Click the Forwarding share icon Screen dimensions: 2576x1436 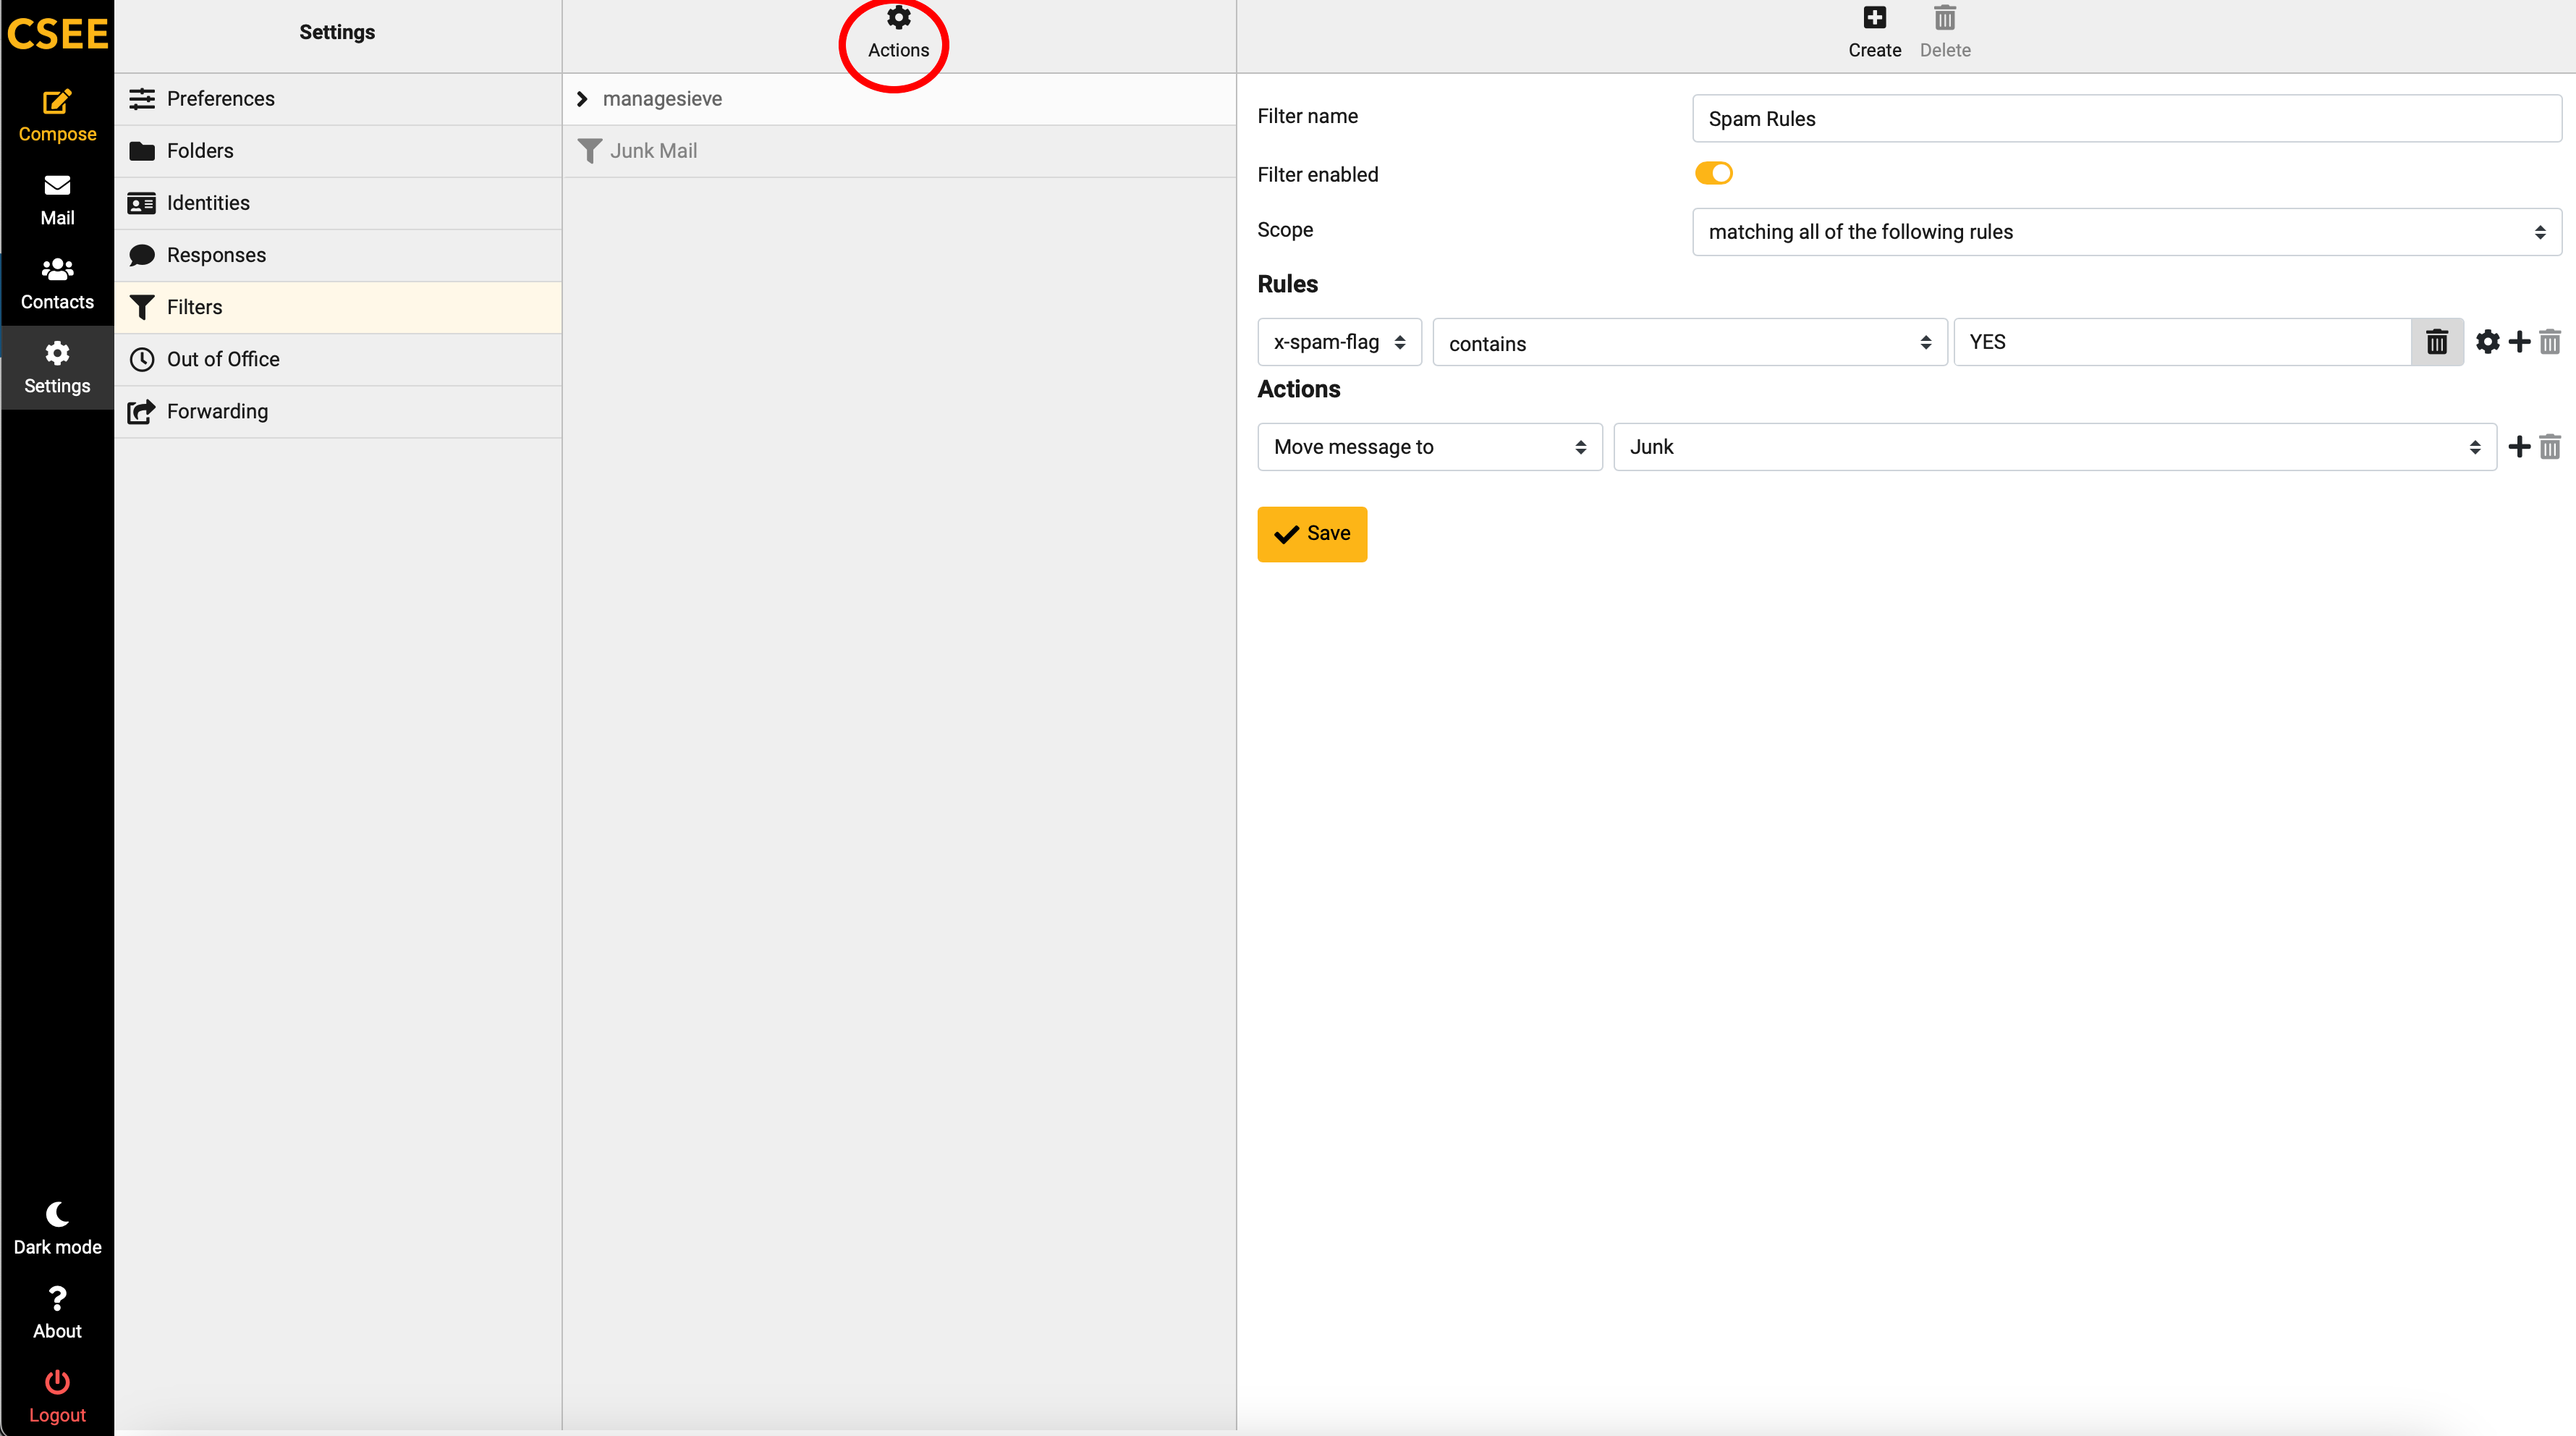point(142,411)
